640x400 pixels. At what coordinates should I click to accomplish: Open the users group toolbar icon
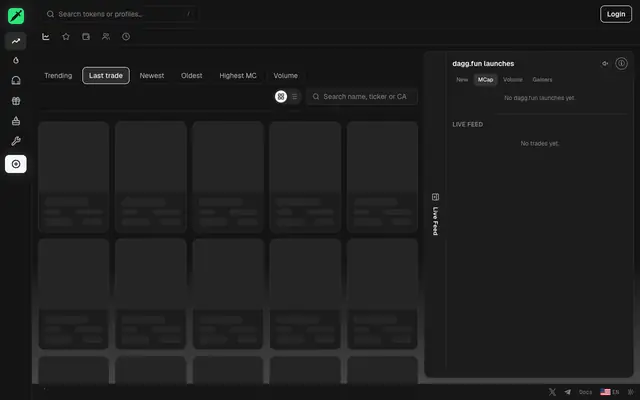point(106,37)
